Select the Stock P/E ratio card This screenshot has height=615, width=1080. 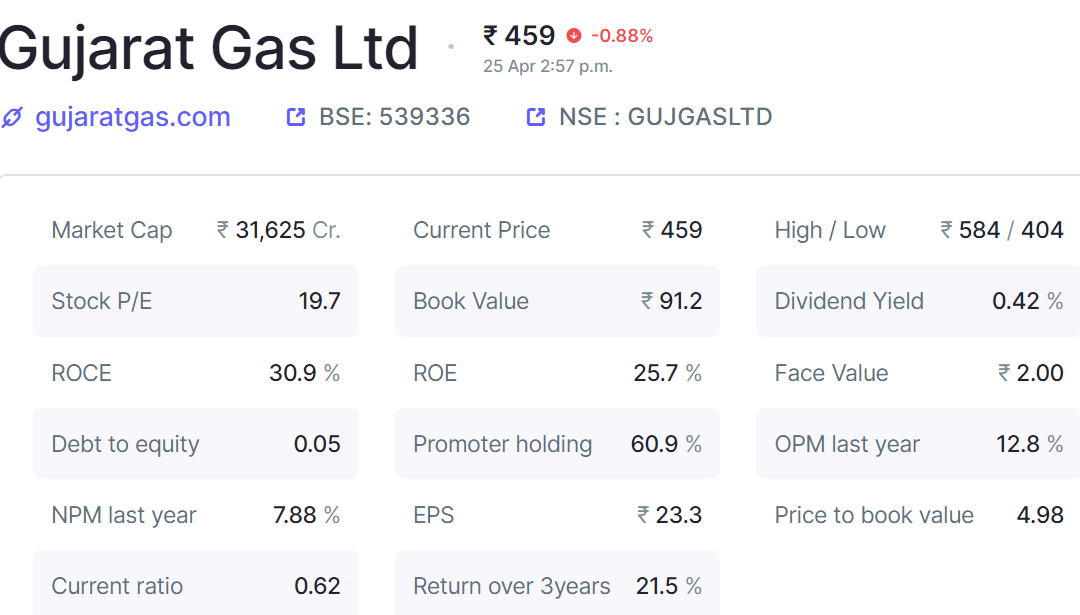click(196, 301)
